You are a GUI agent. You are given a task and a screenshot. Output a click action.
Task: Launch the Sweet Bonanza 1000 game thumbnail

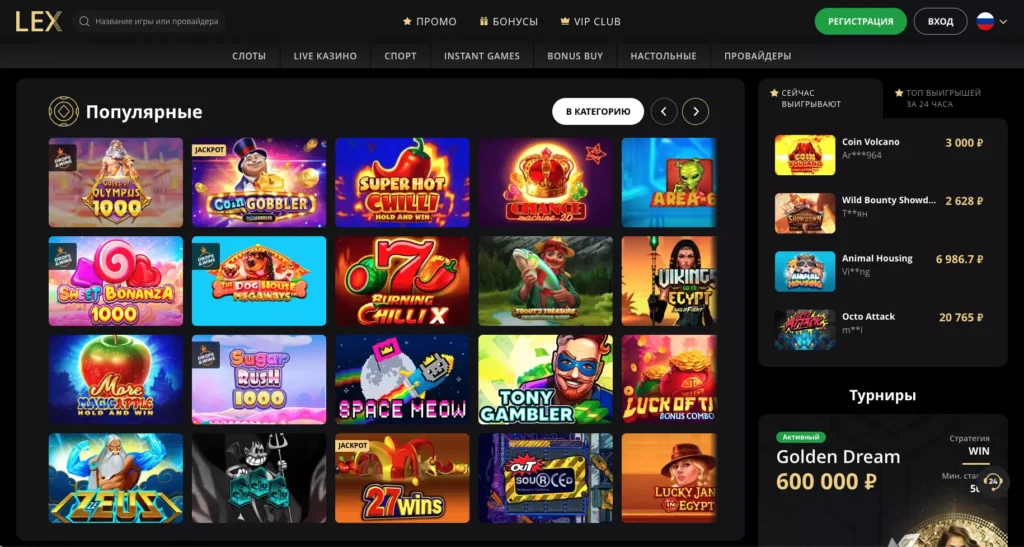point(116,281)
